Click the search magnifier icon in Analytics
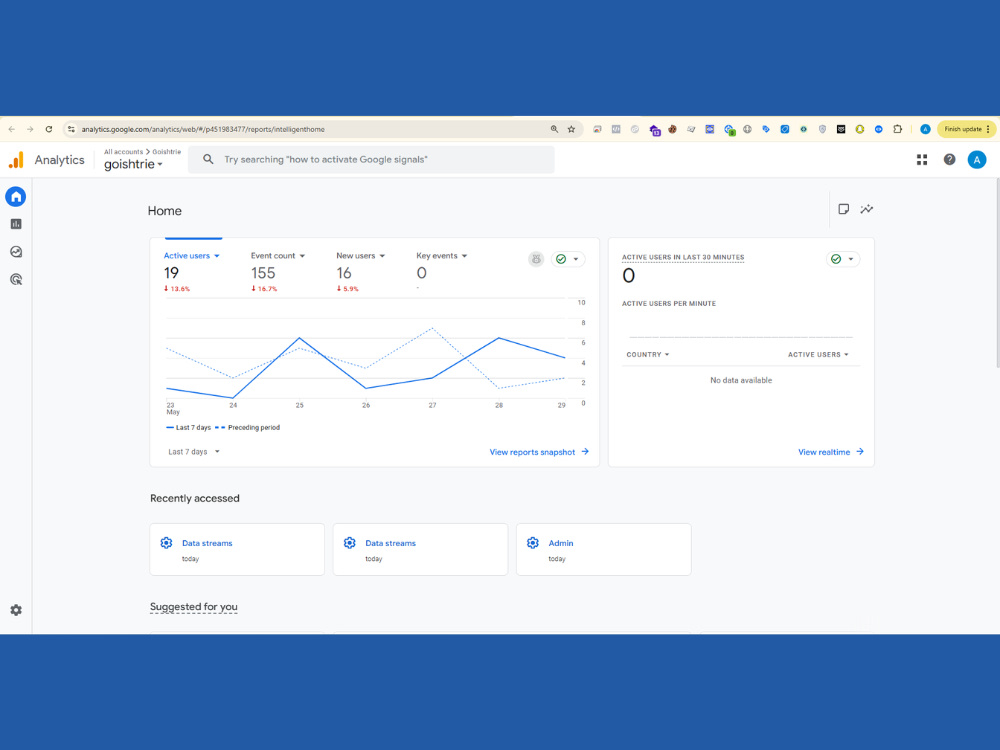This screenshot has height=750, width=1000. tap(208, 159)
